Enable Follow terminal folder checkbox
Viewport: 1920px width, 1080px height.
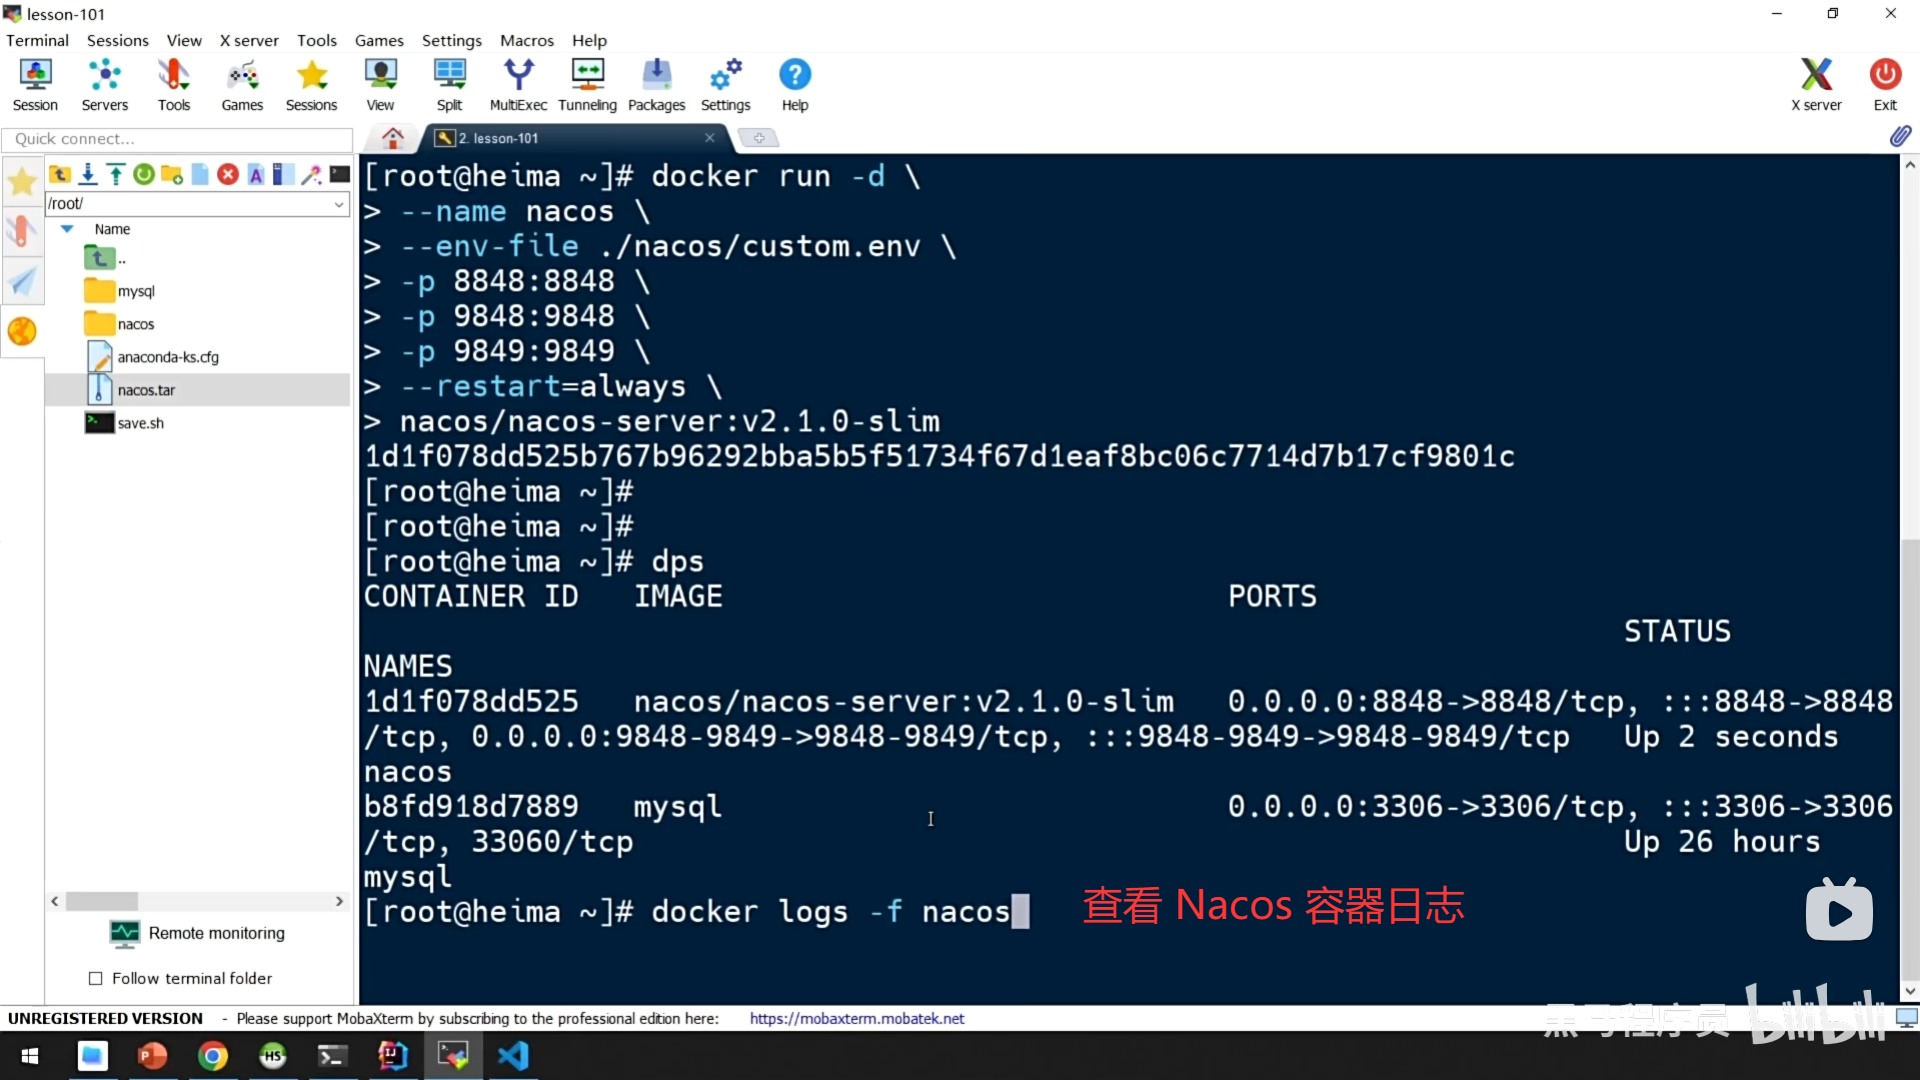[96, 978]
